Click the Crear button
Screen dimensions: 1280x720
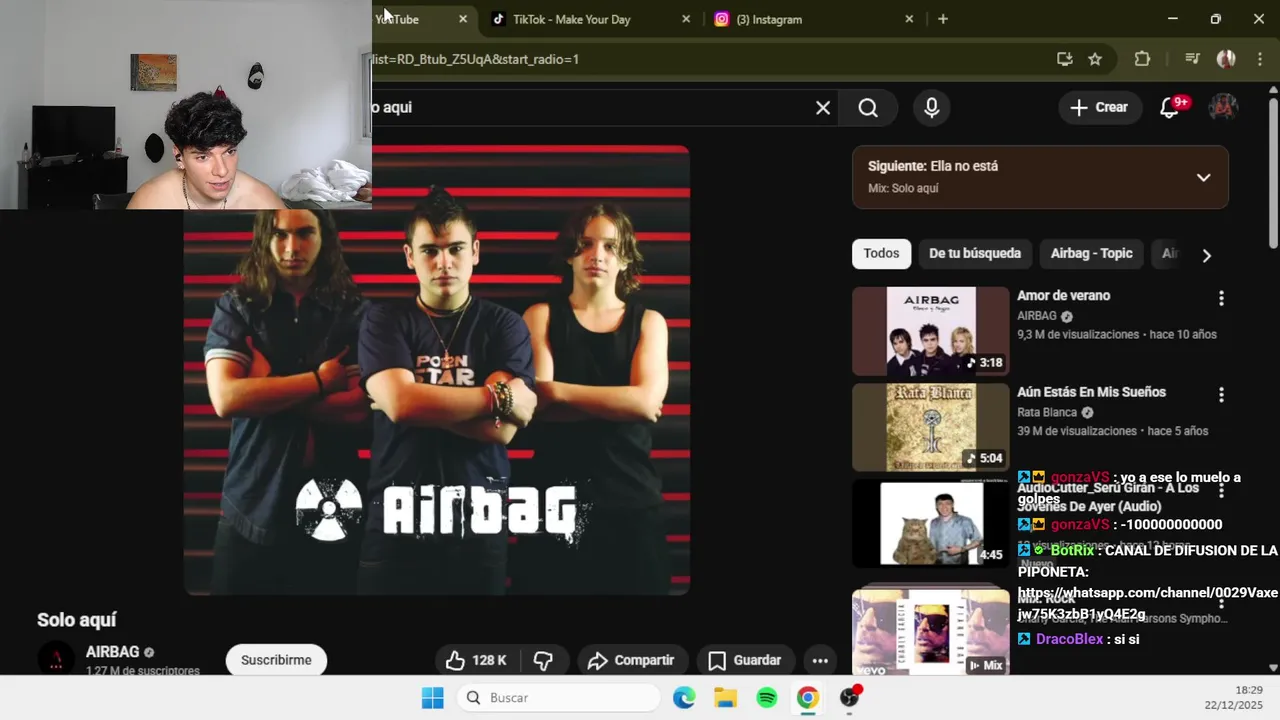tap(1100, 107)
